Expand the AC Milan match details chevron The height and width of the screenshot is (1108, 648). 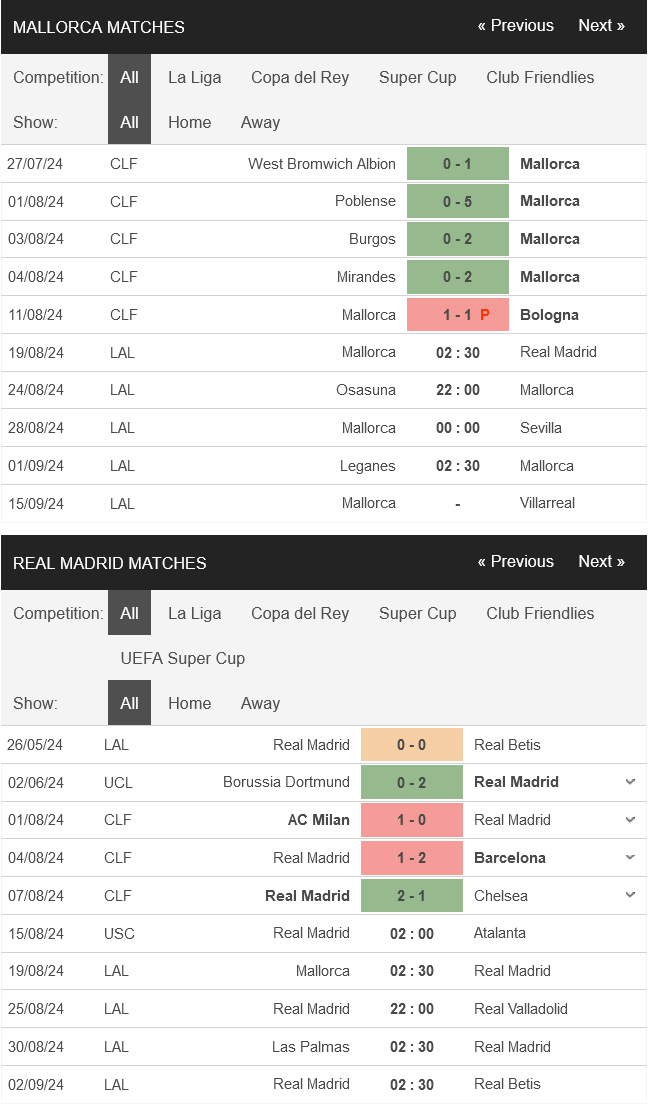point(630,820)
